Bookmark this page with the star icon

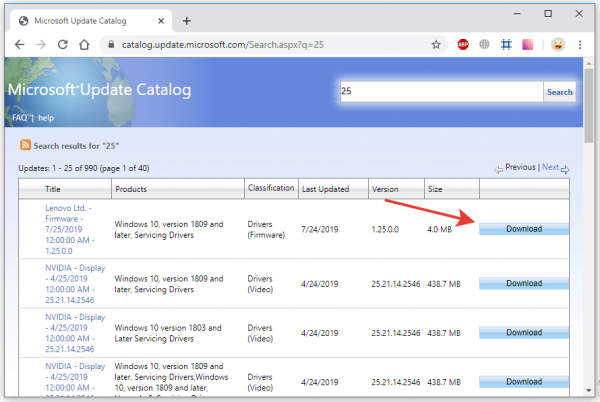[x=436, y=45]
